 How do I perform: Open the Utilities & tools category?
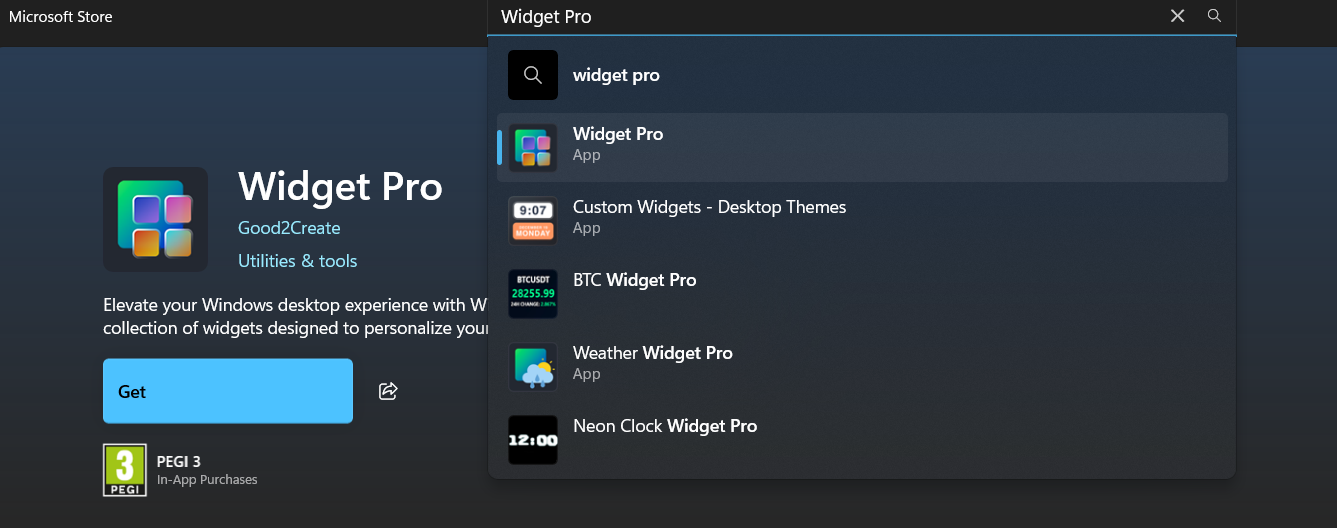[297, 261]
